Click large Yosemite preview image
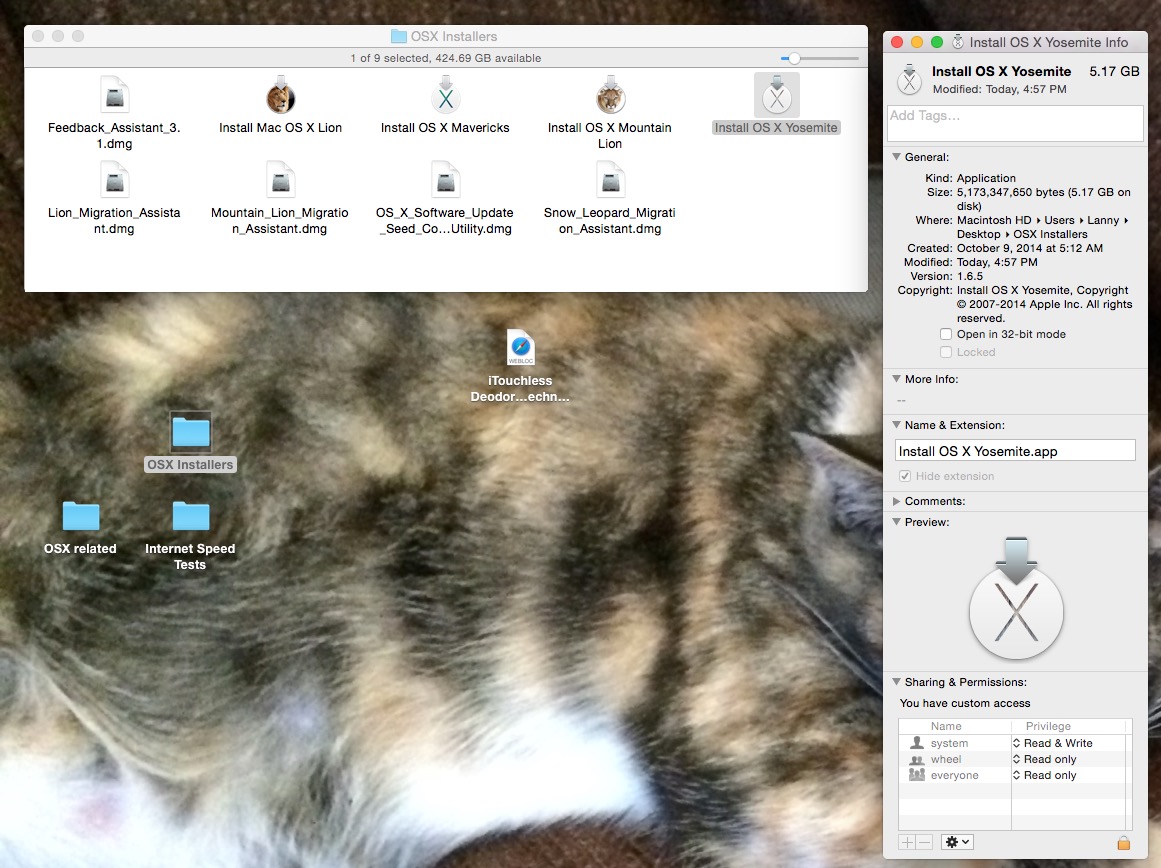 coord(1016,598)
